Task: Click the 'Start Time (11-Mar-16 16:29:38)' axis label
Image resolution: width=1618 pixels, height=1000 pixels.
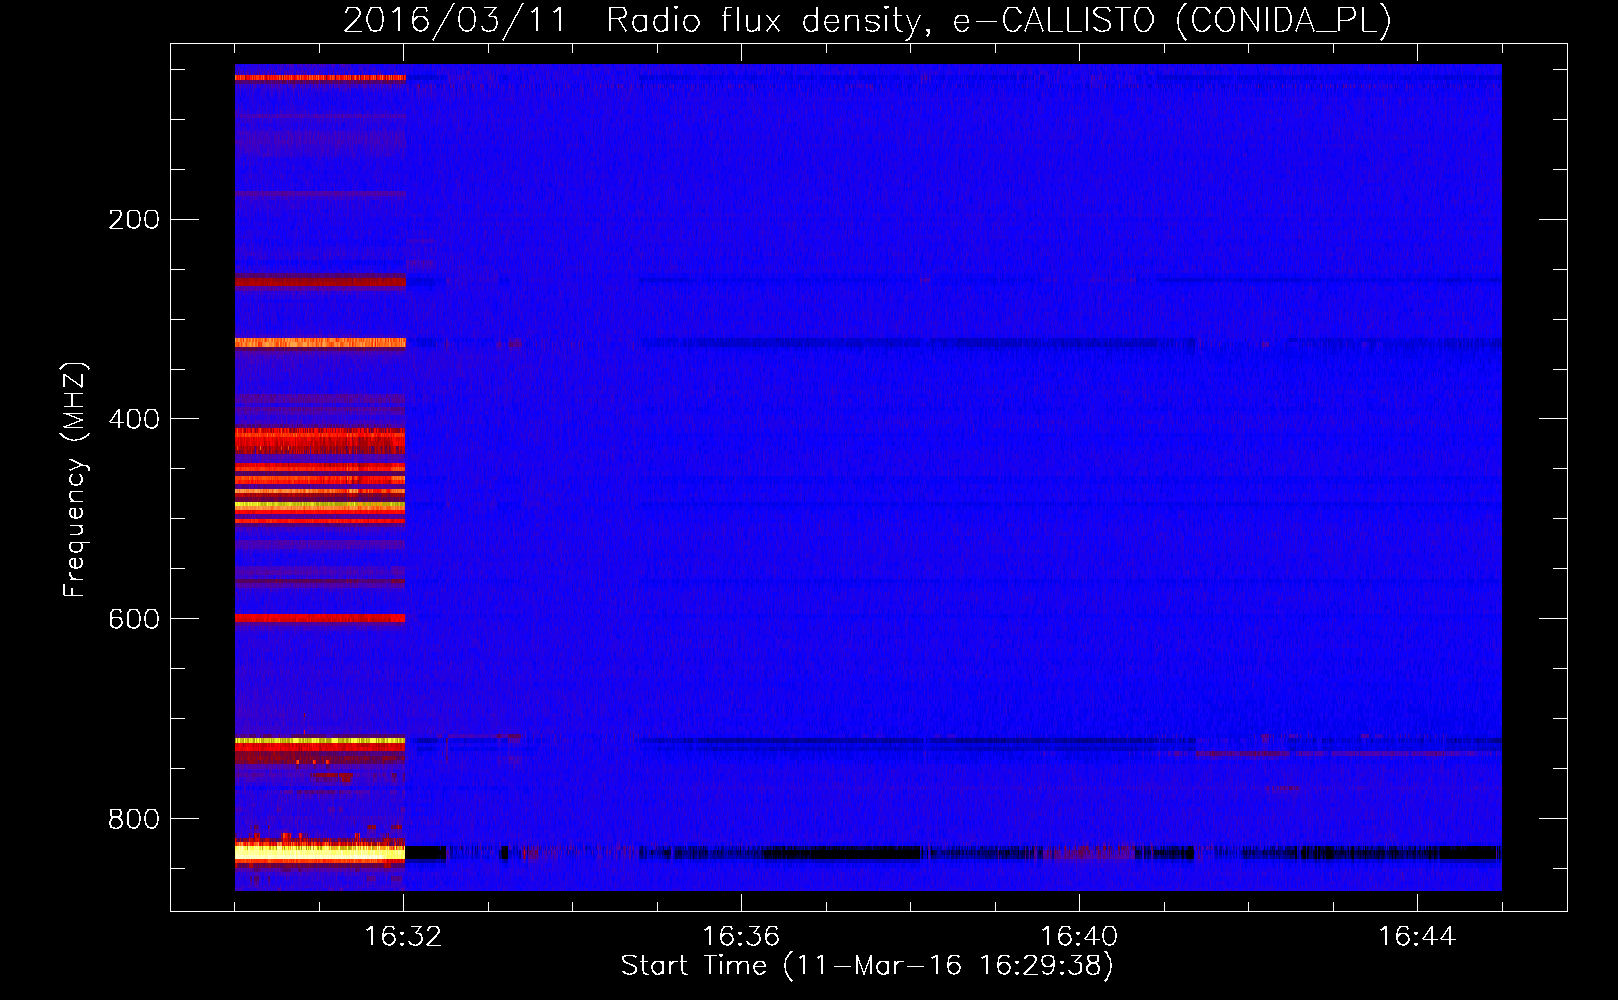Action: [x=867, y=966]
